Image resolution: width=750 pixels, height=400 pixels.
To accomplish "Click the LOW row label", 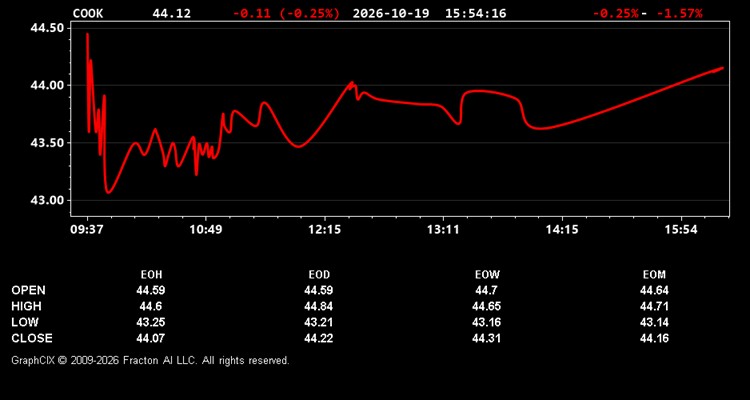I will point(25,322).
